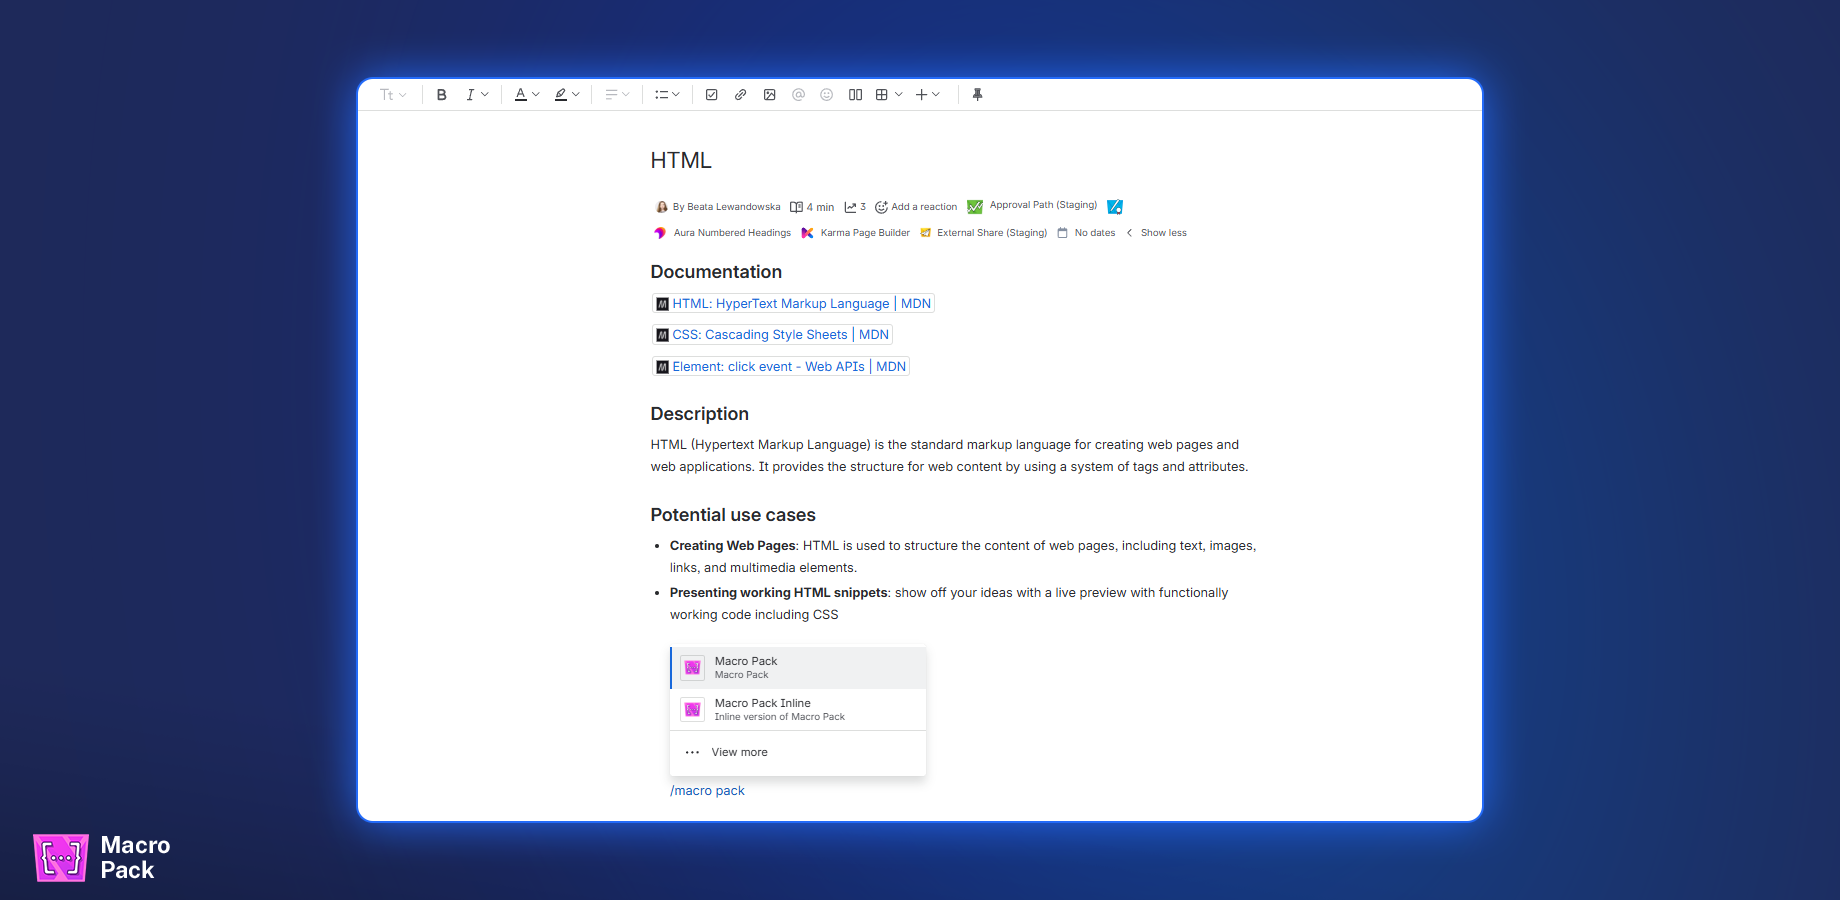Insert a column layout
The image size is (1840, 900).
[855, 95]
